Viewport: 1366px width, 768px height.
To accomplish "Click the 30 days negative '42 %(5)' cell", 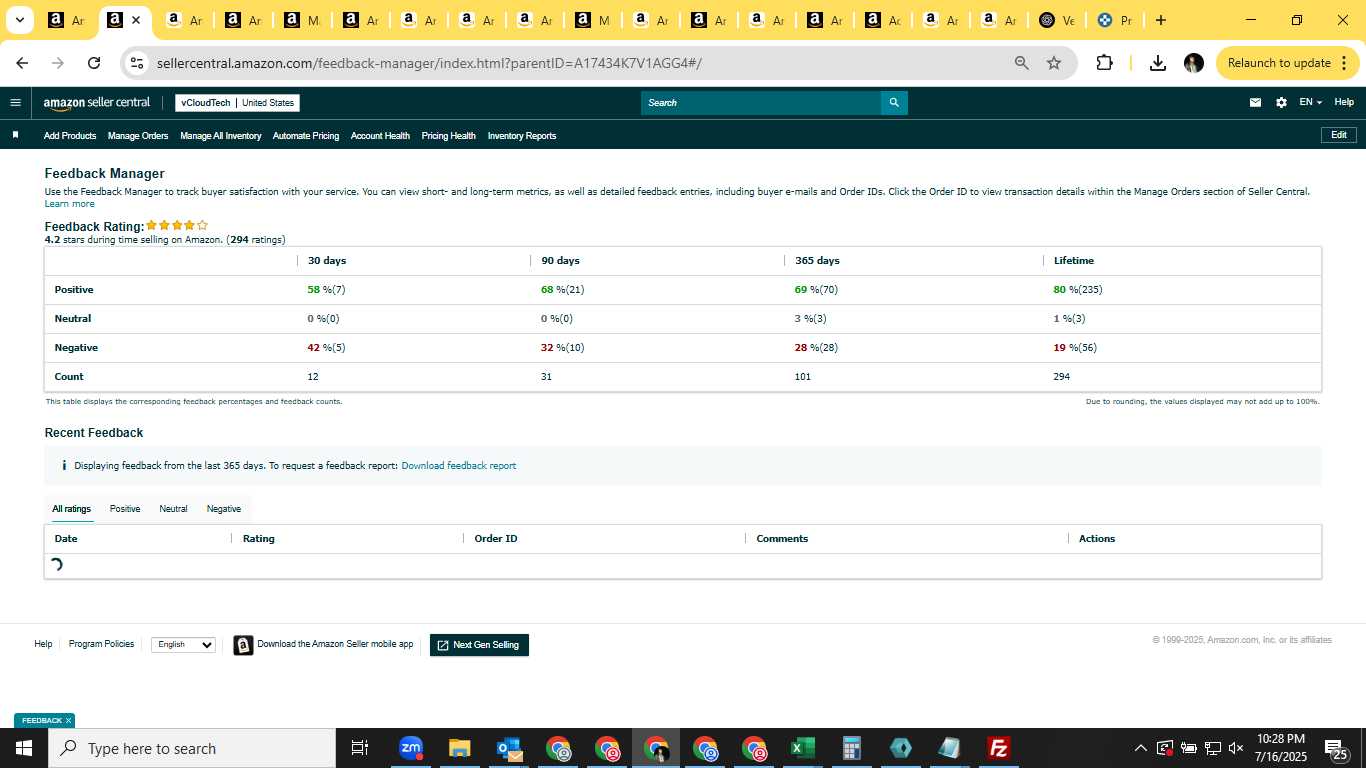I will point(326,348).
